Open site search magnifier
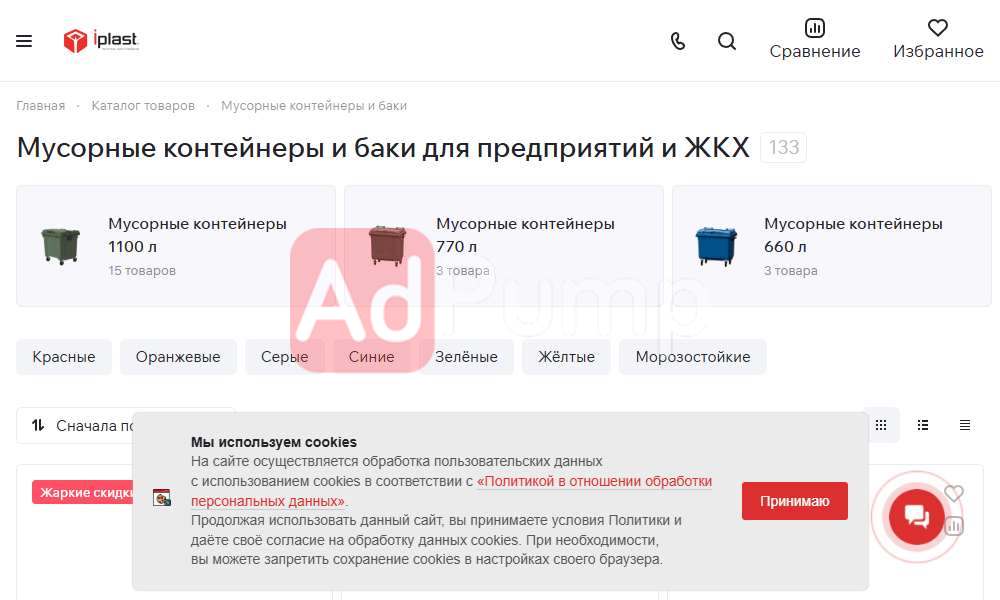Screen dimensions: 1000x600 (x=727, y=41)
